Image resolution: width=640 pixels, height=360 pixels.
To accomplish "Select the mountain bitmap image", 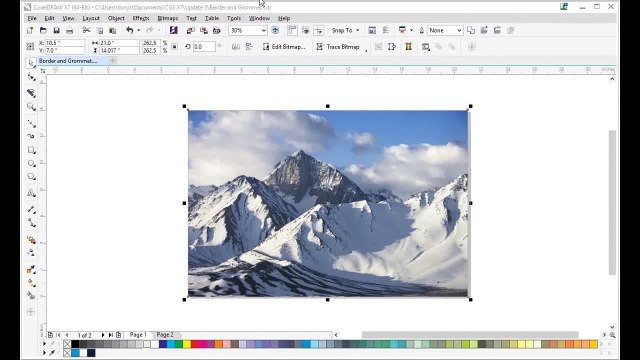I will 328,203.
